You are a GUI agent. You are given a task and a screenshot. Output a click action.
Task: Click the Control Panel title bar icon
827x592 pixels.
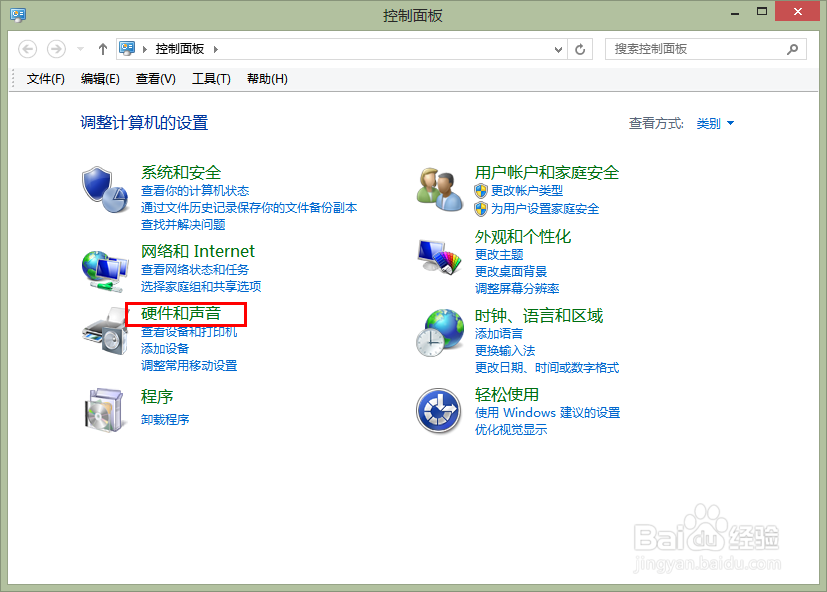pos(18,14)
